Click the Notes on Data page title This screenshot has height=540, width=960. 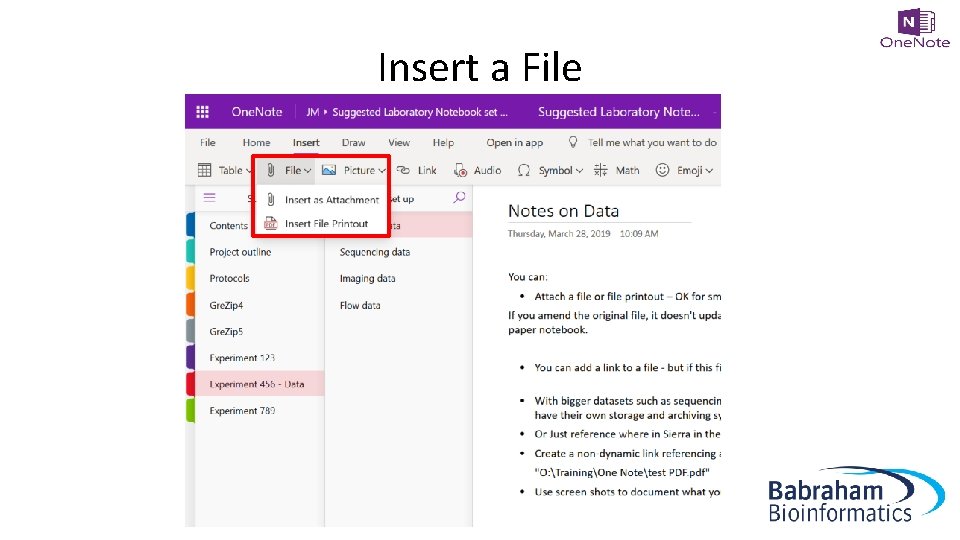563,211
